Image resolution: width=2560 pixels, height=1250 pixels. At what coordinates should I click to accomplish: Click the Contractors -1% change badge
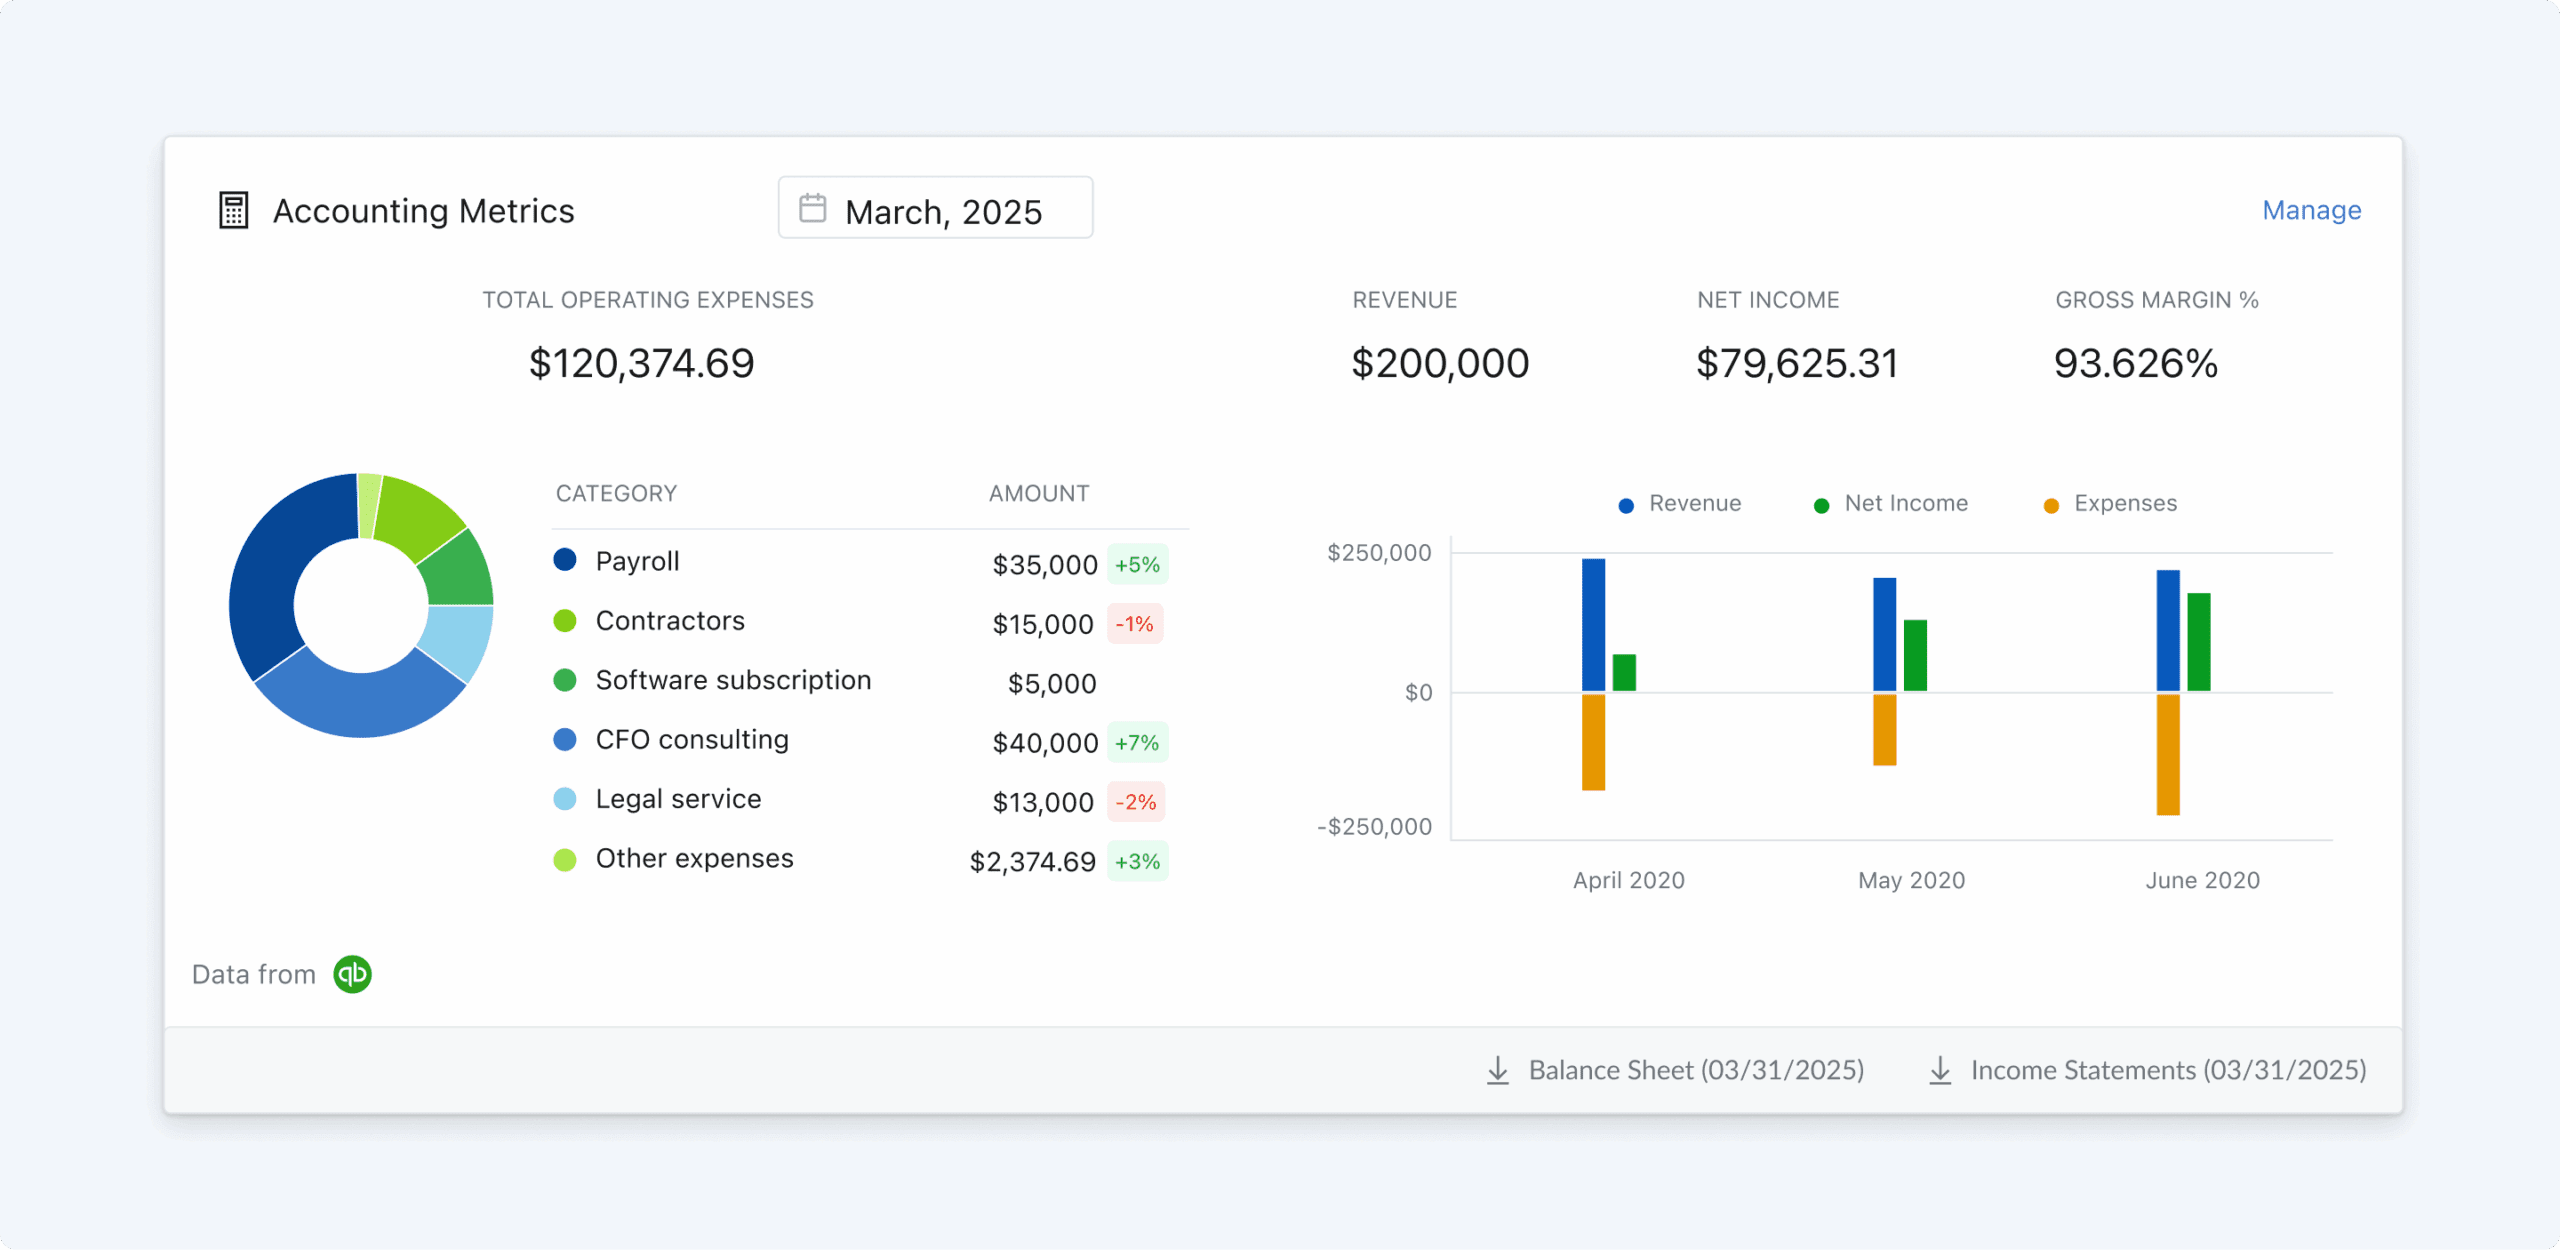click(x=1134, y=624)
